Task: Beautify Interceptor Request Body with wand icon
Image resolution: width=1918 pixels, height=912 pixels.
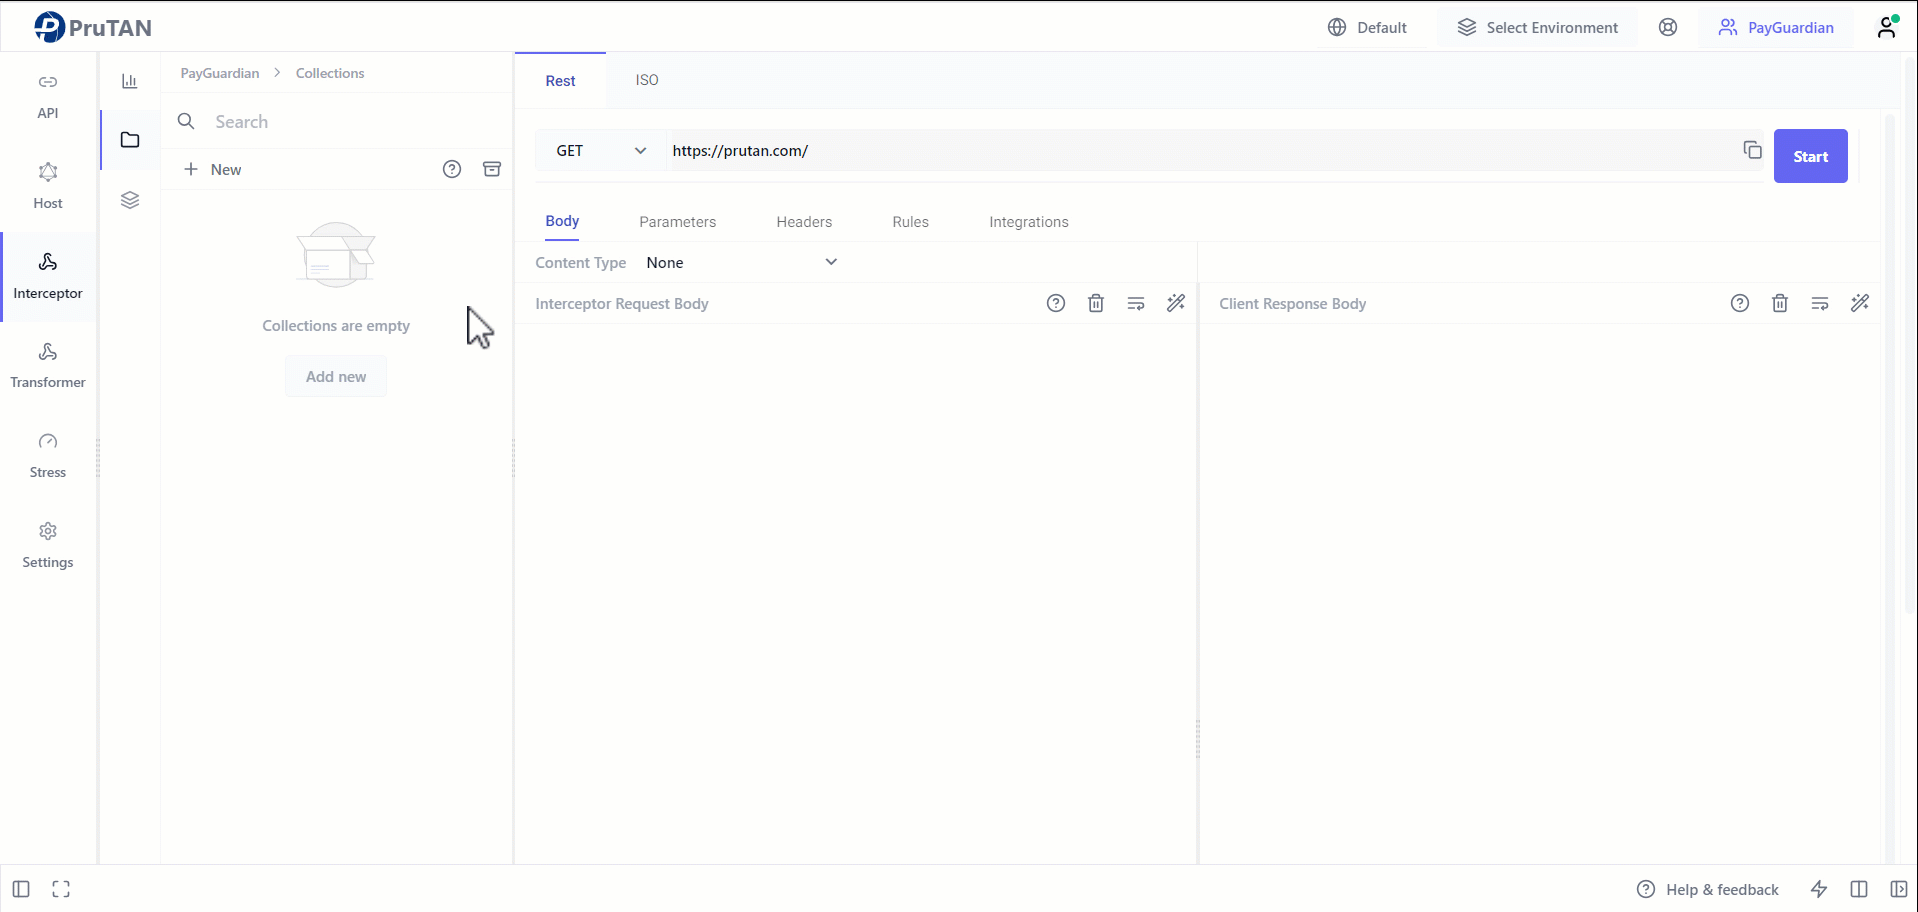Action: click(1176, 303)
